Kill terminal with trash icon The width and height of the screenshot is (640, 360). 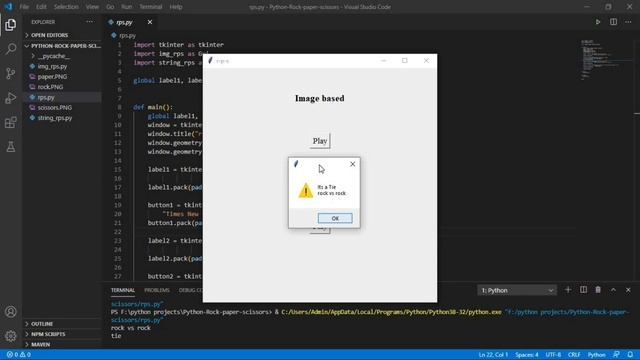pos(598,290)
